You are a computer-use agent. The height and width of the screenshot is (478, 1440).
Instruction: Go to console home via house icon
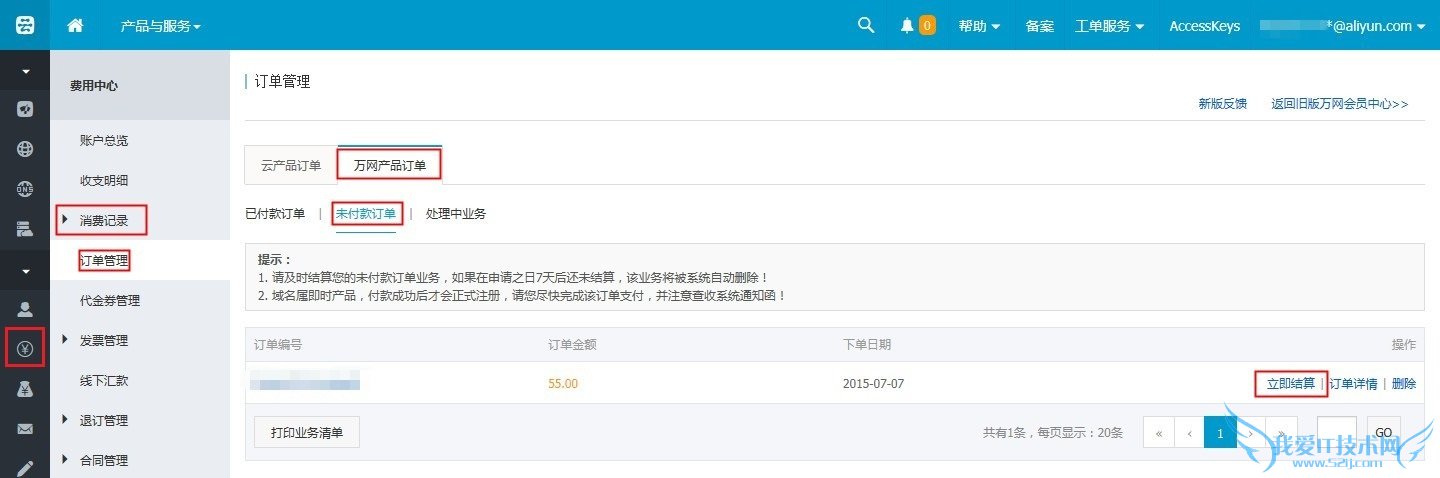pos(75,26)
